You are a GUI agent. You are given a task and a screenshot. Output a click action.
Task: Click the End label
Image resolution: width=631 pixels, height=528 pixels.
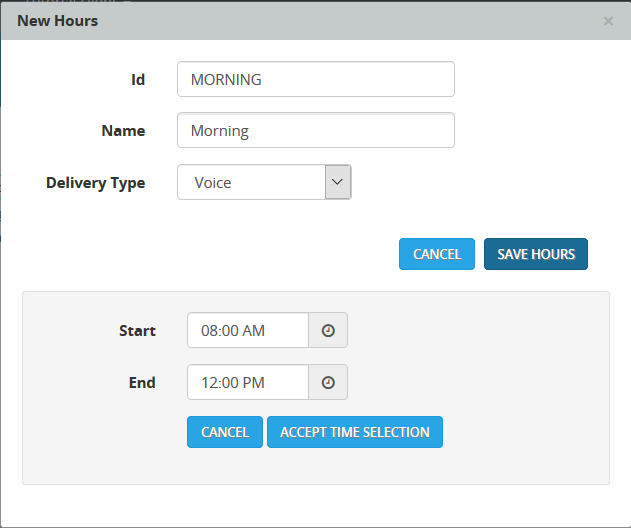click(143, 383)
